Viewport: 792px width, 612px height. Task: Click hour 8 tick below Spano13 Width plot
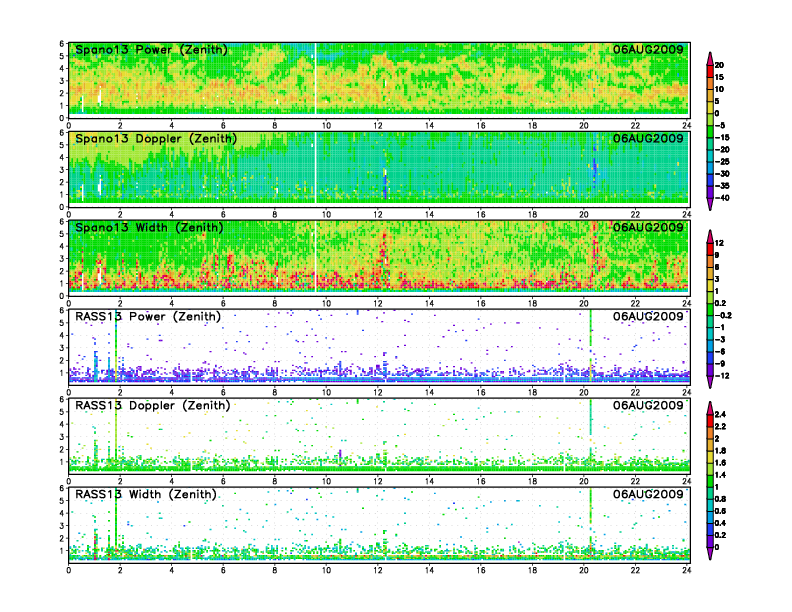[275, 303]
